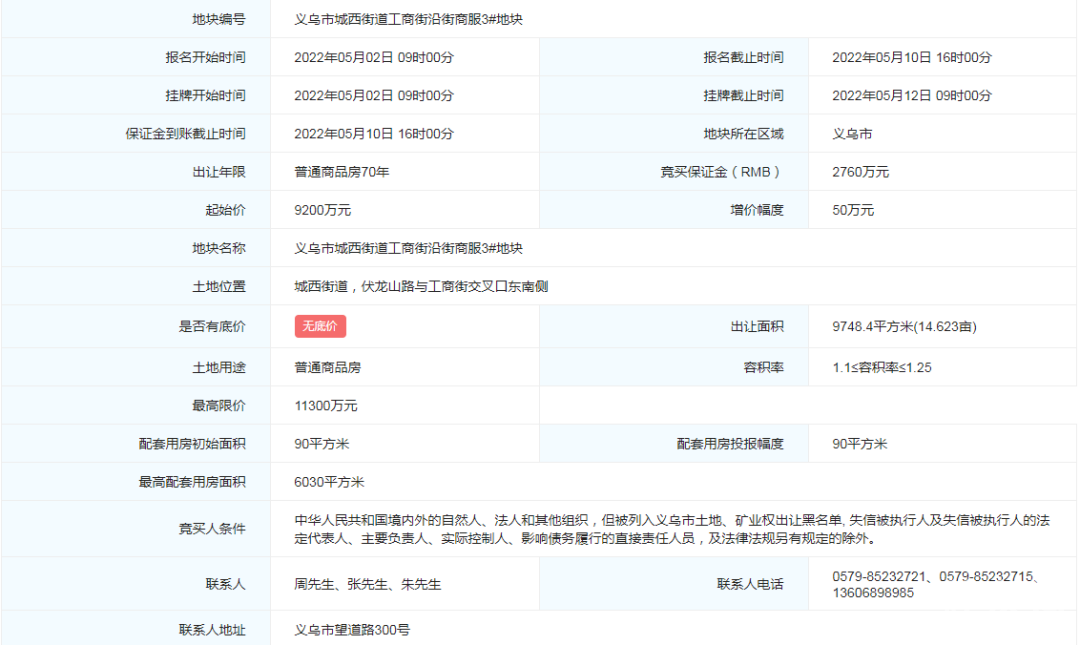Click the 9200万元 starting price

(x=322, y=211)
